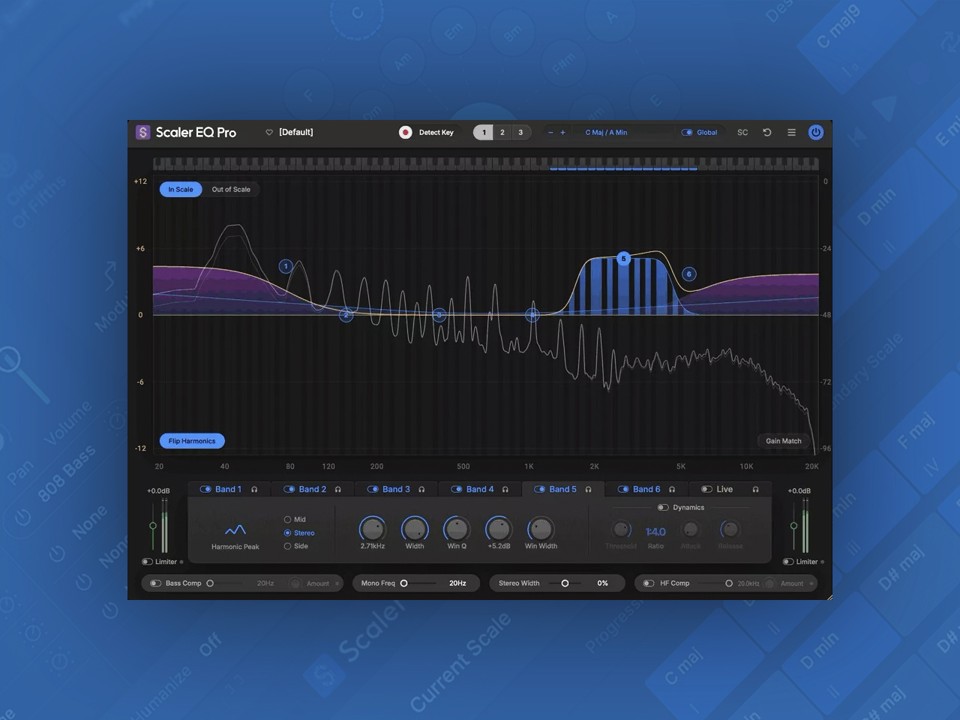Select EQ node 3 on the graph
Screen dimensions: 960x720
click(x=439, y=315)
